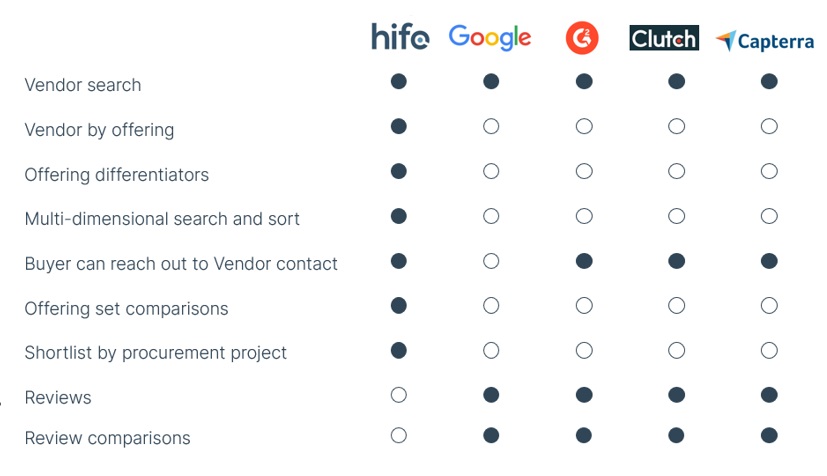827x476 pixels.
Task: Select Capterra's empty circle for Offering differentiators
Action: tap(769, 172)
